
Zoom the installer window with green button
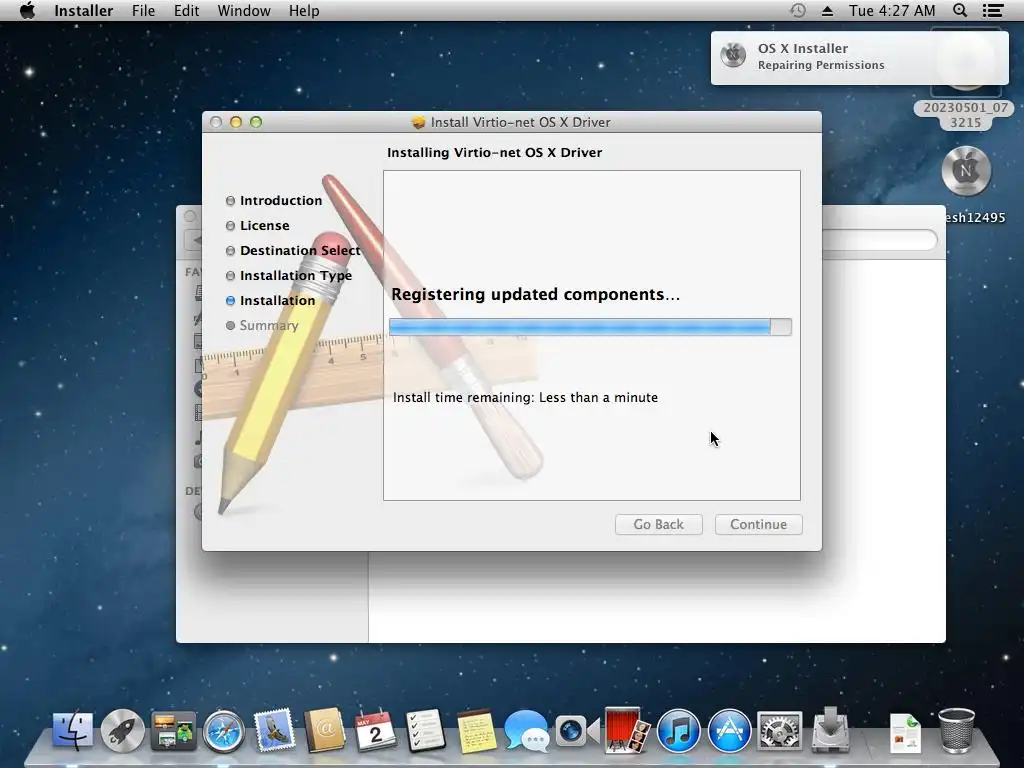[256, 122]
